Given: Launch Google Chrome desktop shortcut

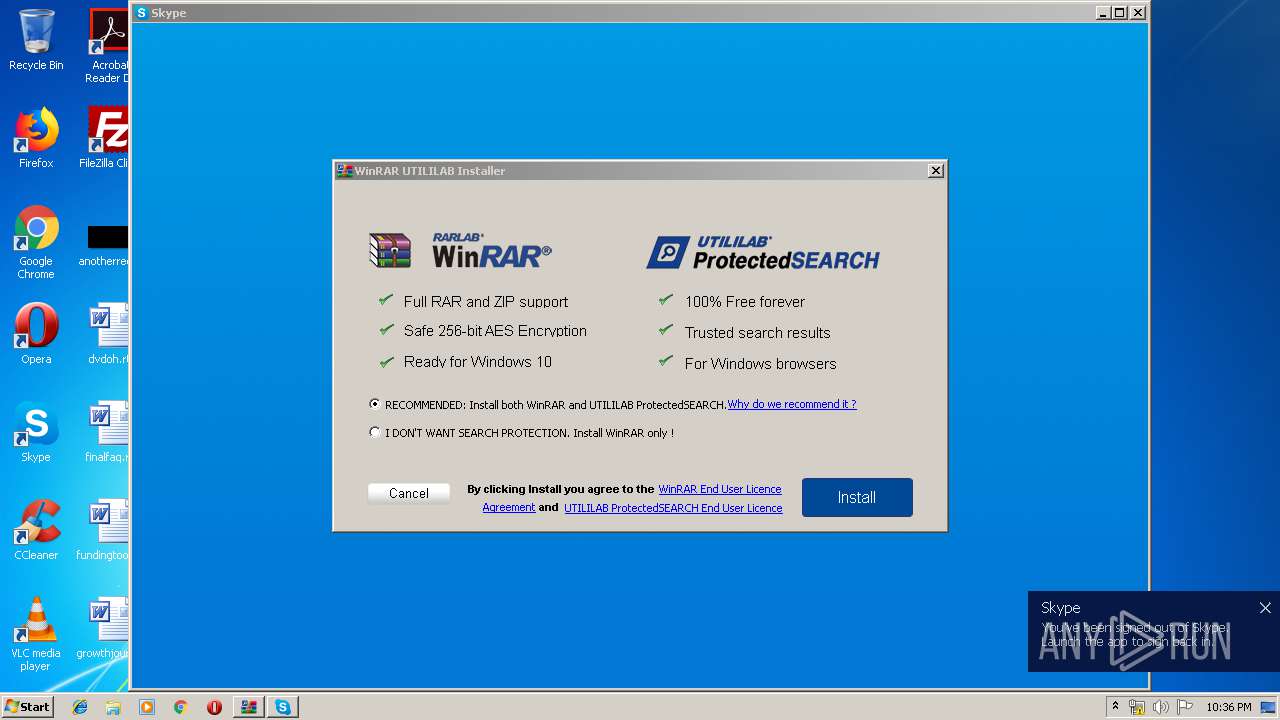Looking at the screenshot, I should tap(36, 242).
